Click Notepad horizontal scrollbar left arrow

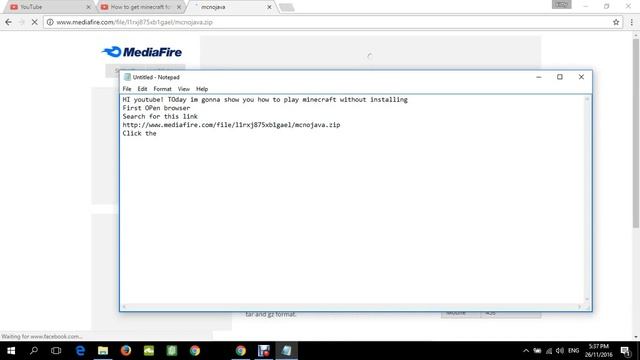tap(124, 307)
